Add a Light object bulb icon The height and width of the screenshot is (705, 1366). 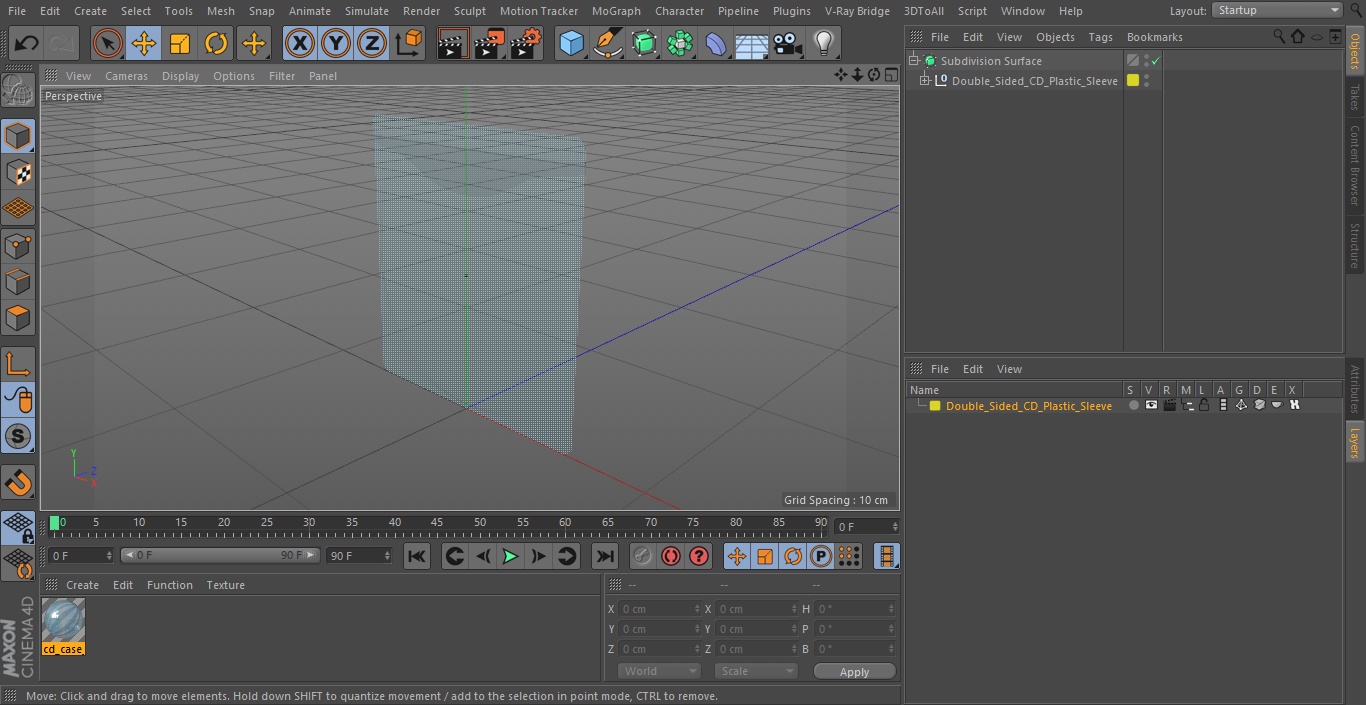[x=824, y=43]
